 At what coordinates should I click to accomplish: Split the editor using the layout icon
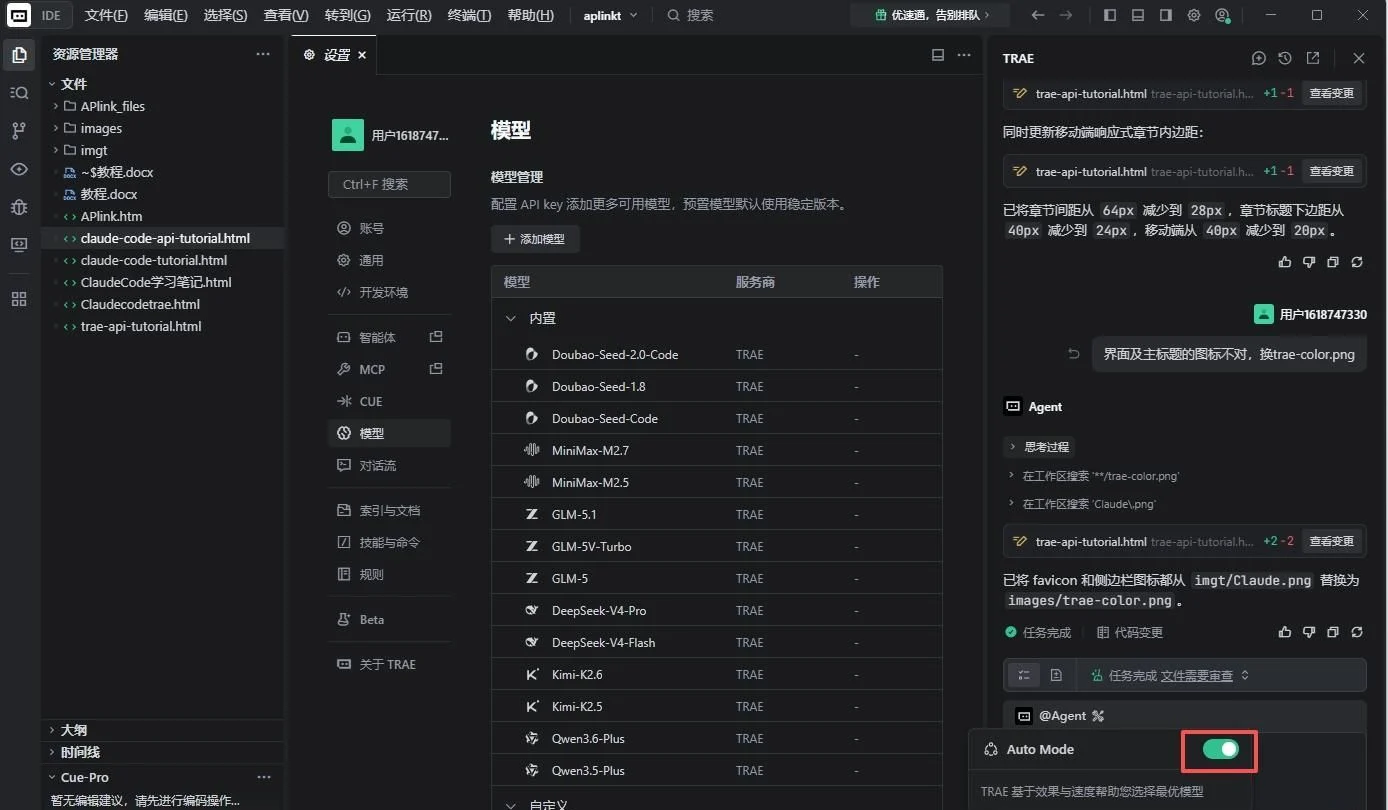click(938, 55)
